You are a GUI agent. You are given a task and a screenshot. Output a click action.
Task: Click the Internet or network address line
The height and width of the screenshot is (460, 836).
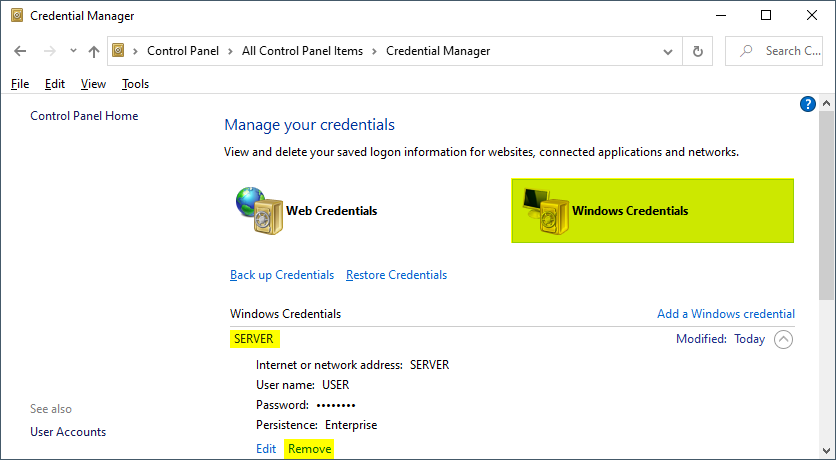[x=352, y=365]
